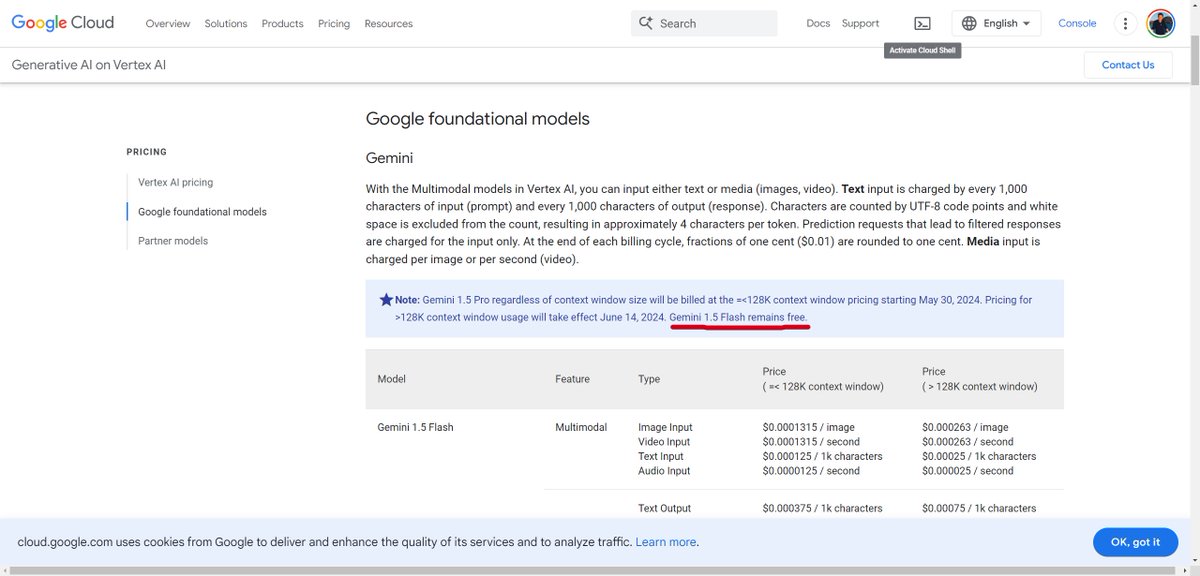Click the $0.00075 / 1k characters price
This screenshot has width=1200, height=576.
pos(979,508)
